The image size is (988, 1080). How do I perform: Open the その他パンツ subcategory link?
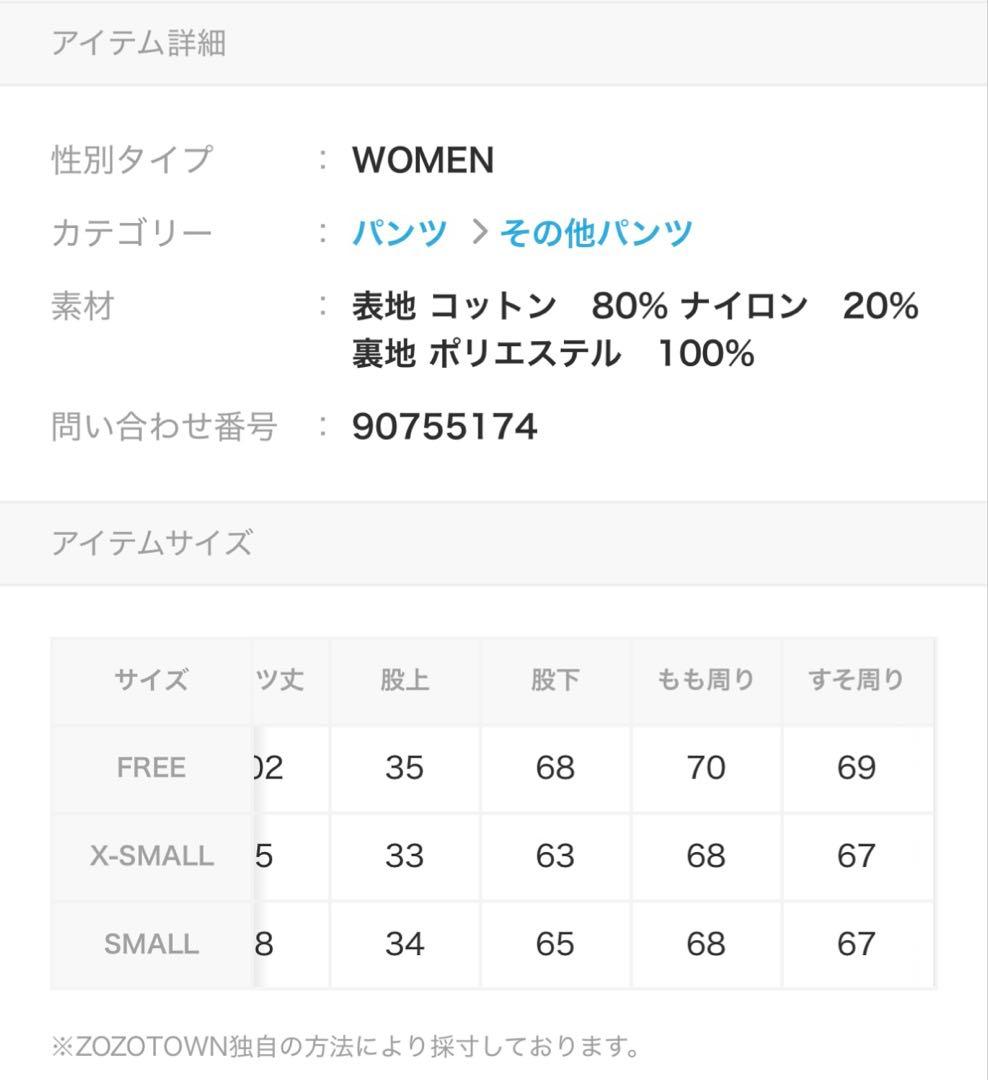tap(596, 233)
